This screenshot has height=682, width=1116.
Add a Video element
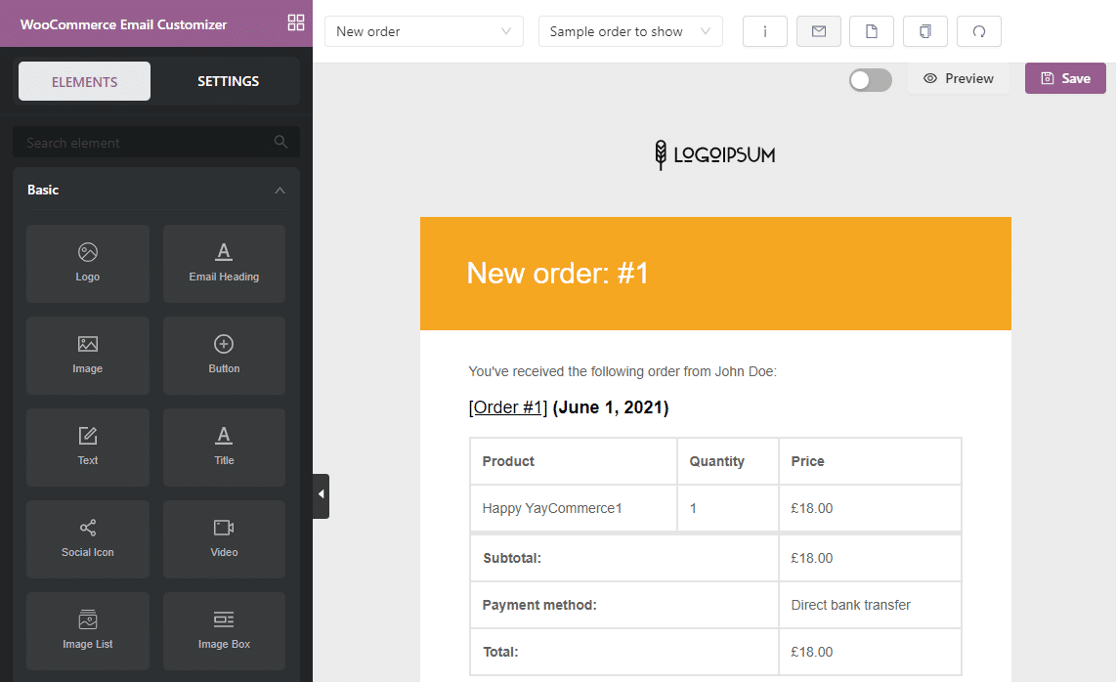[x=223, y=539]
